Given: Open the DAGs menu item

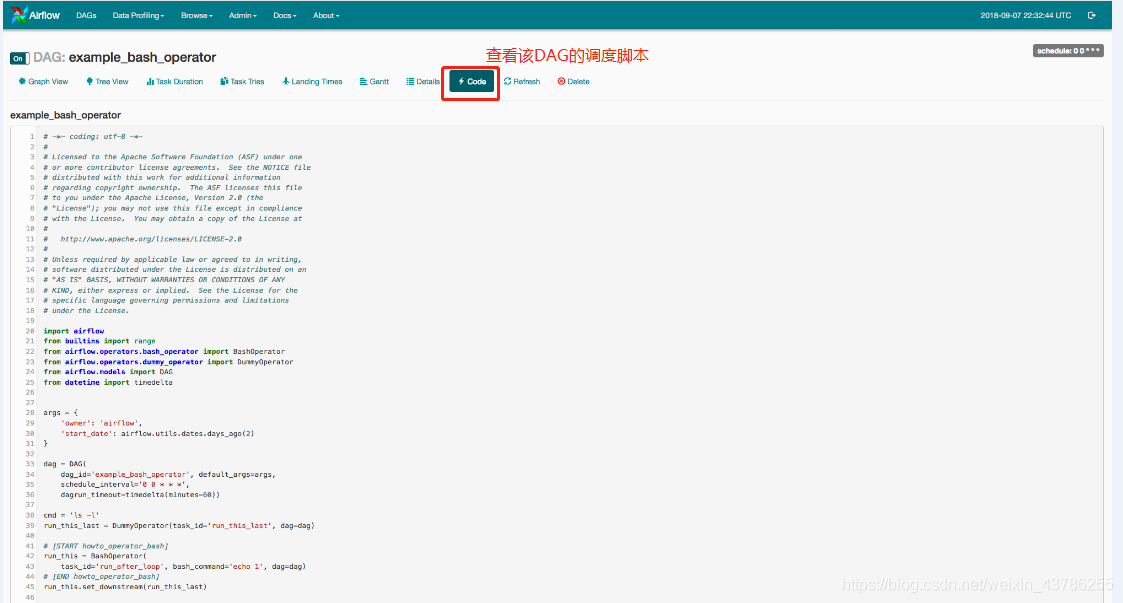Looking at the screenshot, I should pyautogui.click(x=86, y=15).
